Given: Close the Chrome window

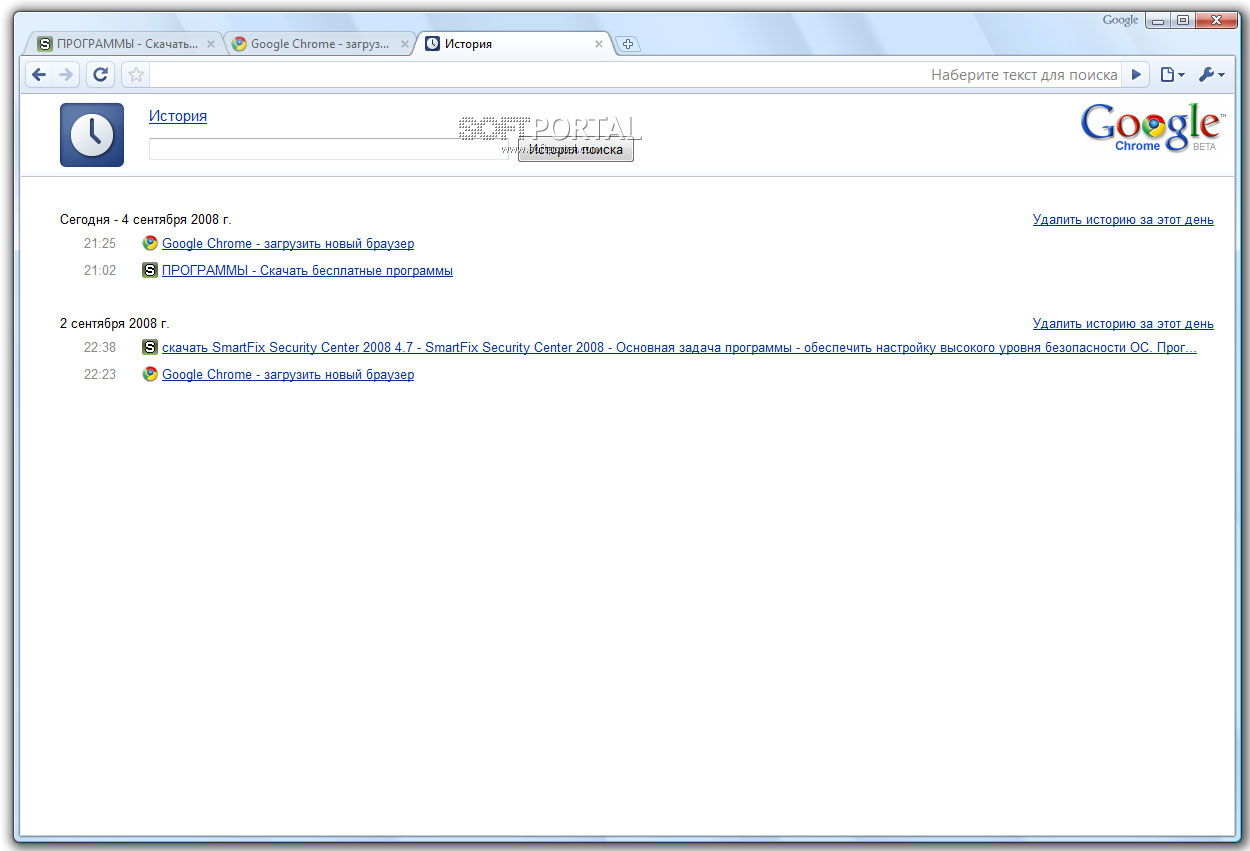Looking at the screenshot, I should point(1217,20).
